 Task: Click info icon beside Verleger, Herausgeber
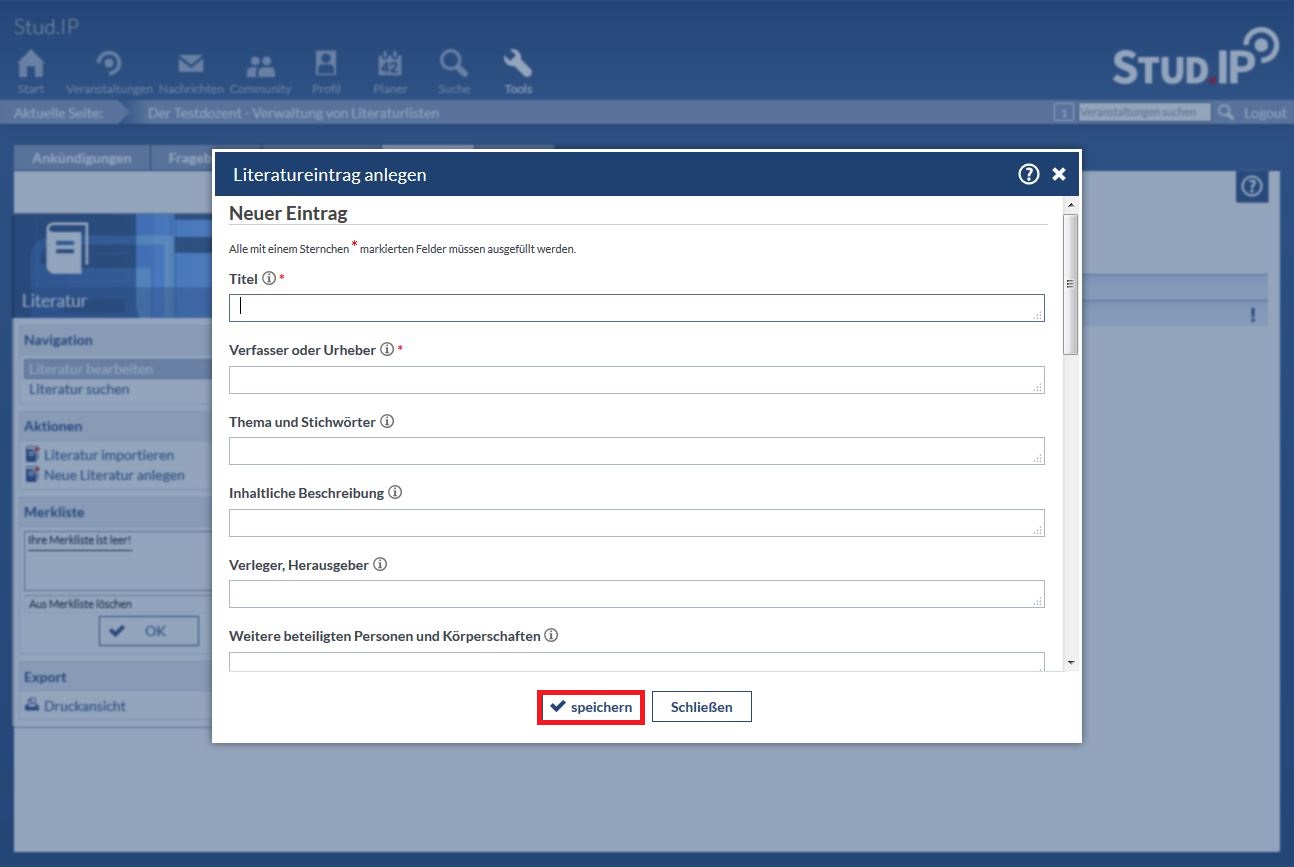click(x=380, y=565)
